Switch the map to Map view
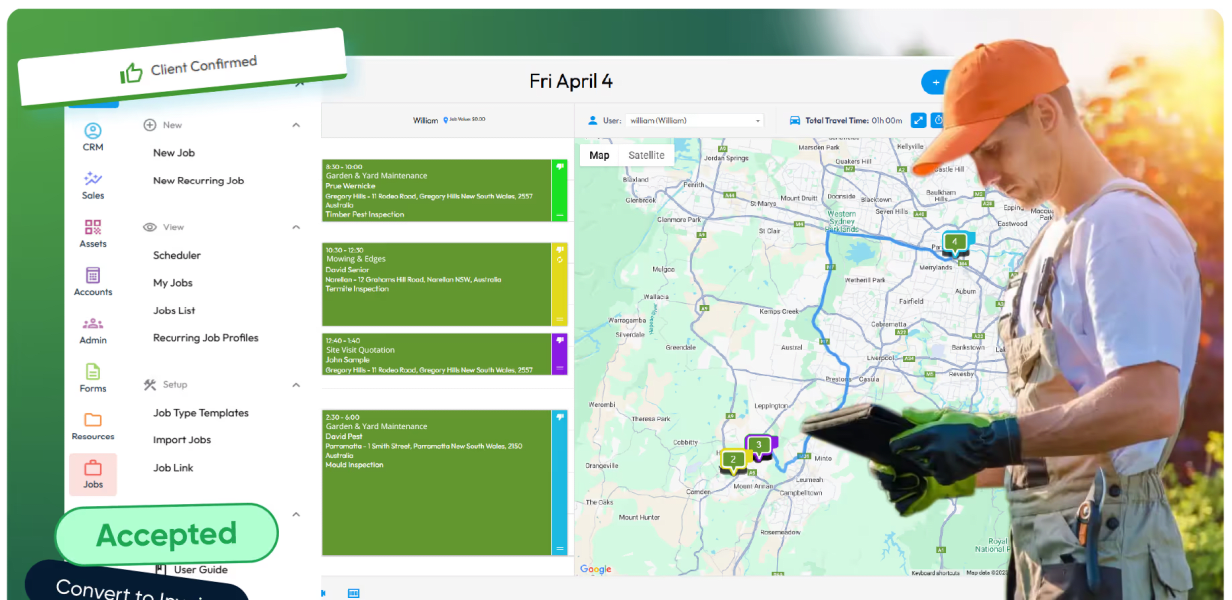The height and width of the screenshot is (600, 1232). coord(599,155)
